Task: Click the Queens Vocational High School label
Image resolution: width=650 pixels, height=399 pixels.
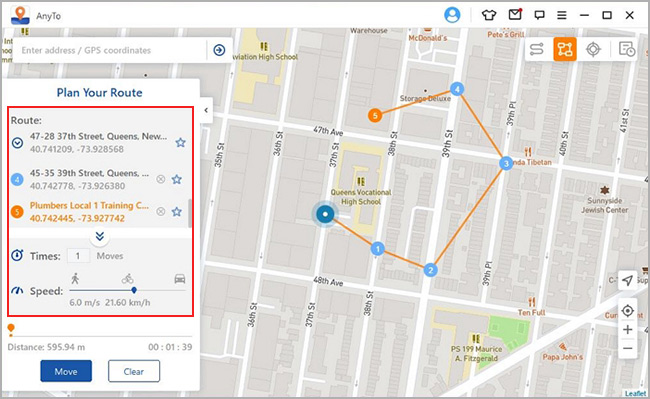Action: coord(361,197)
